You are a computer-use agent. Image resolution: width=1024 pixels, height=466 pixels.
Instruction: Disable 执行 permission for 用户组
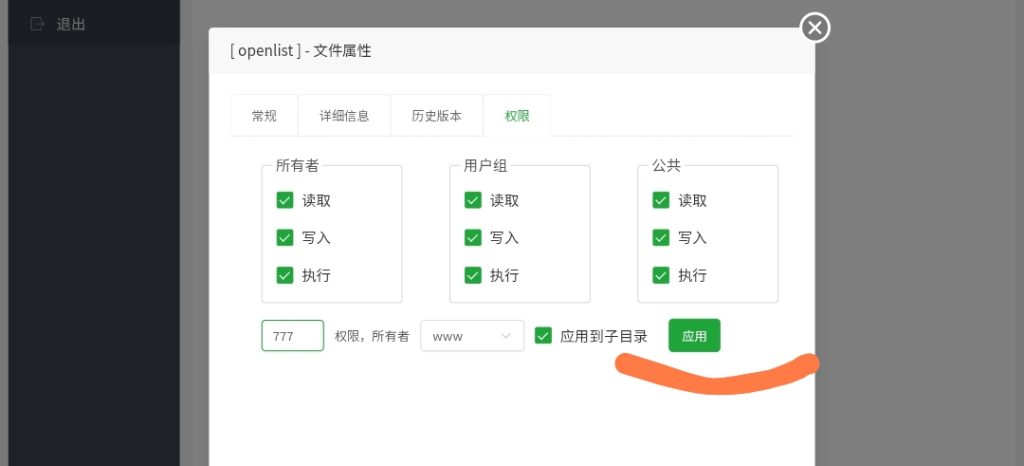click(x=473, y=275)
